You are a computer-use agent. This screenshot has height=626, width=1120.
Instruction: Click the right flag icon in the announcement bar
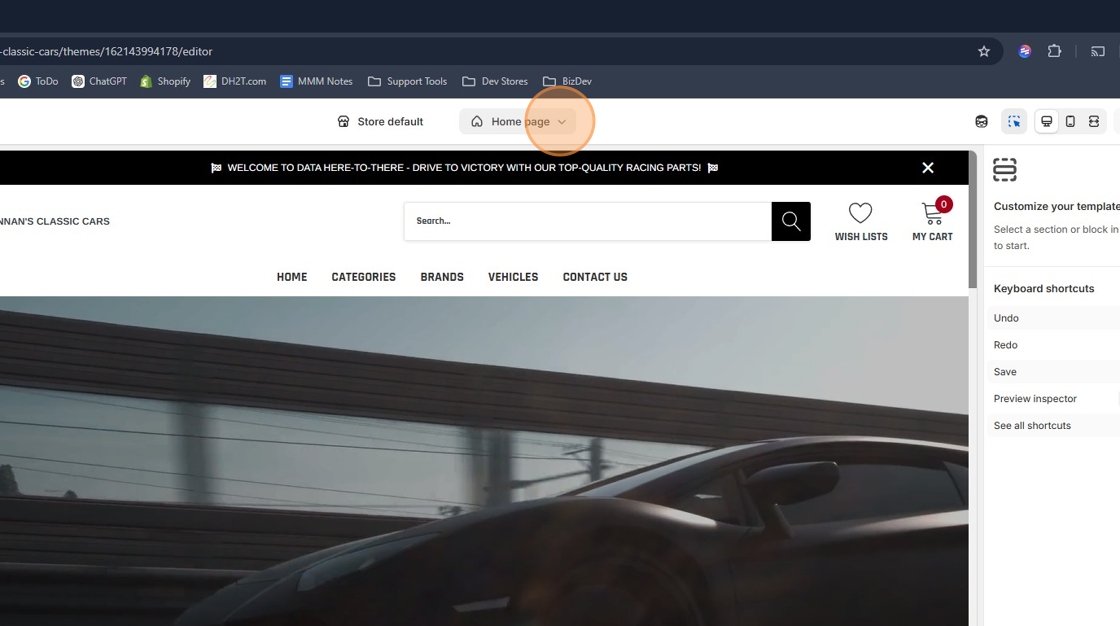pyautogui.click(x=713, y=168)
